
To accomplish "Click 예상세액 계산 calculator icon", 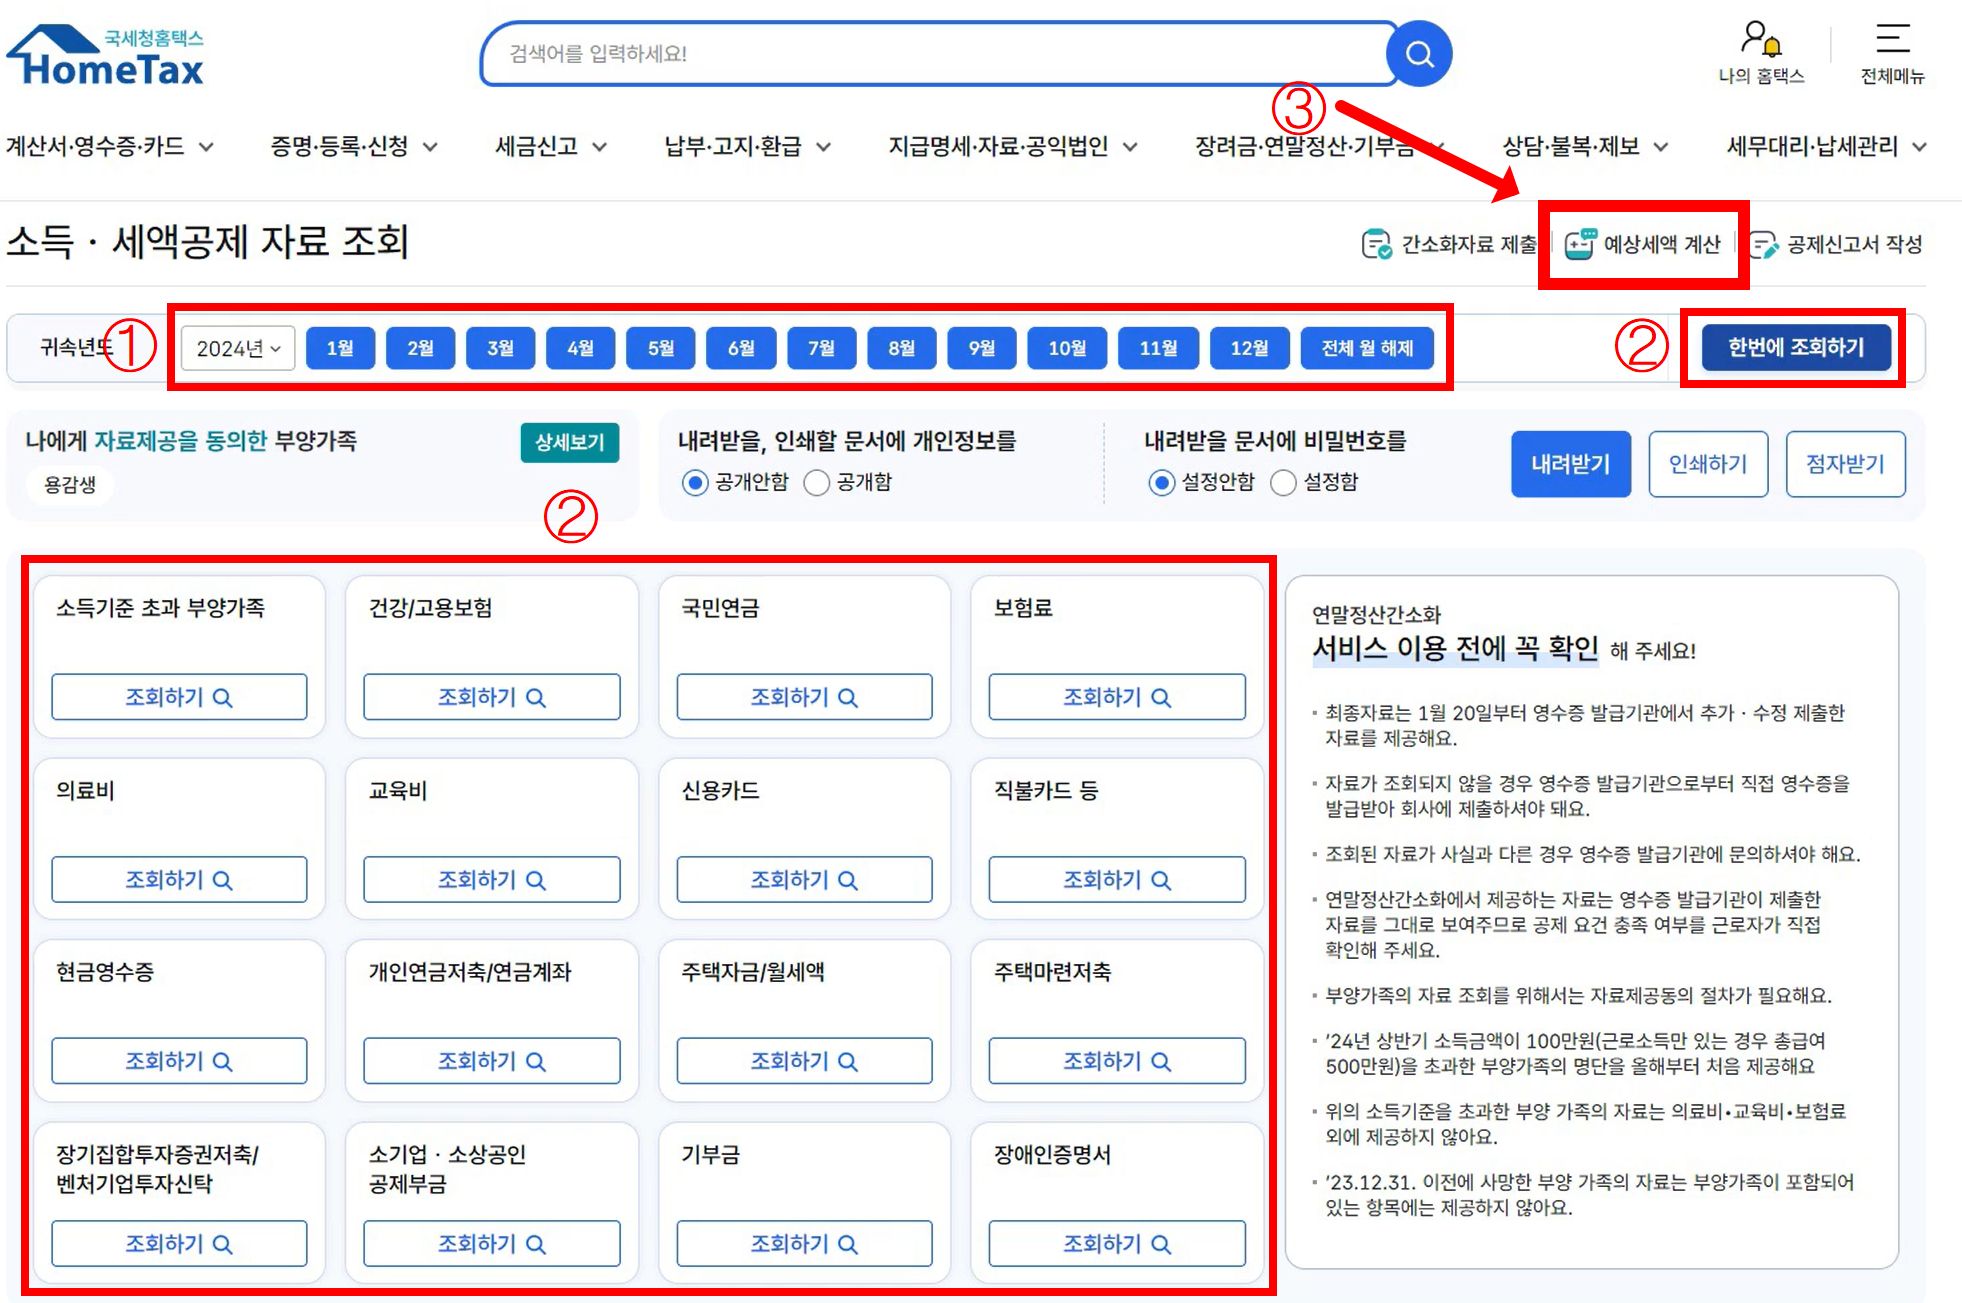I will click(1580, 244).
